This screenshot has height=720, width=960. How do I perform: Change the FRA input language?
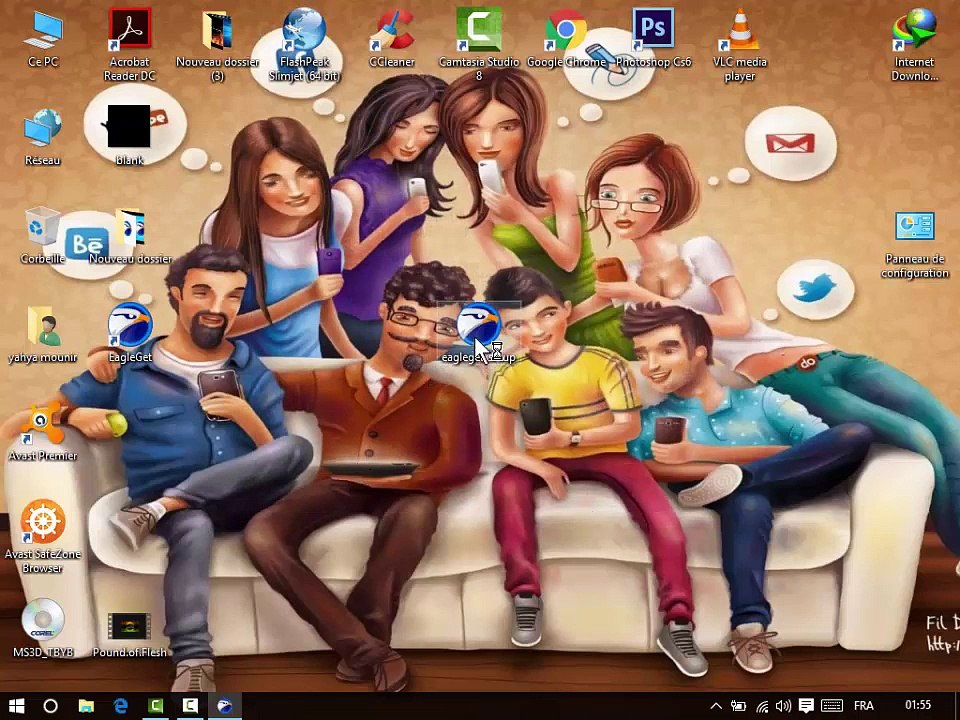coord(864,706)
